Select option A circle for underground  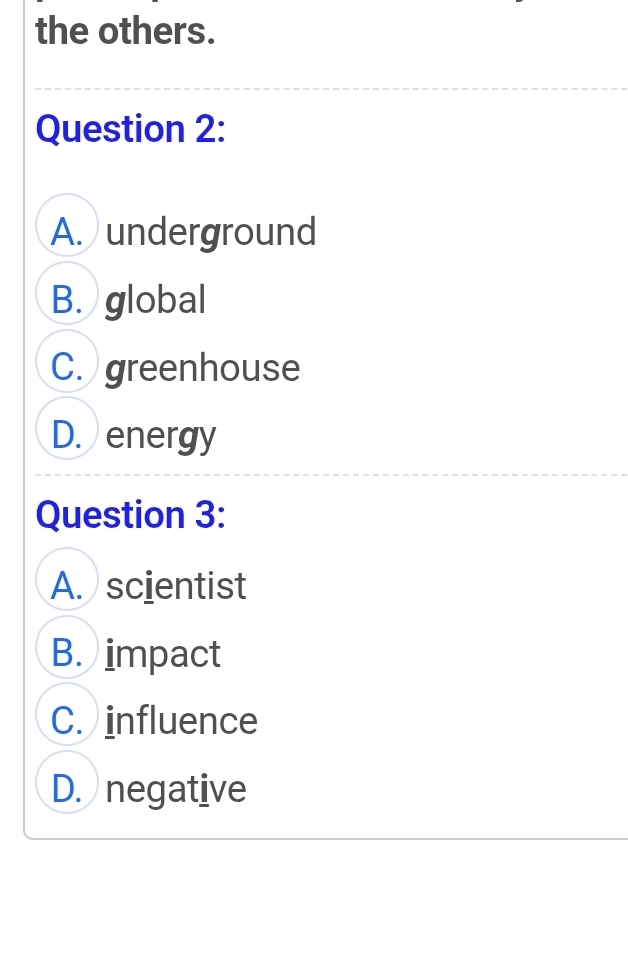67,230
